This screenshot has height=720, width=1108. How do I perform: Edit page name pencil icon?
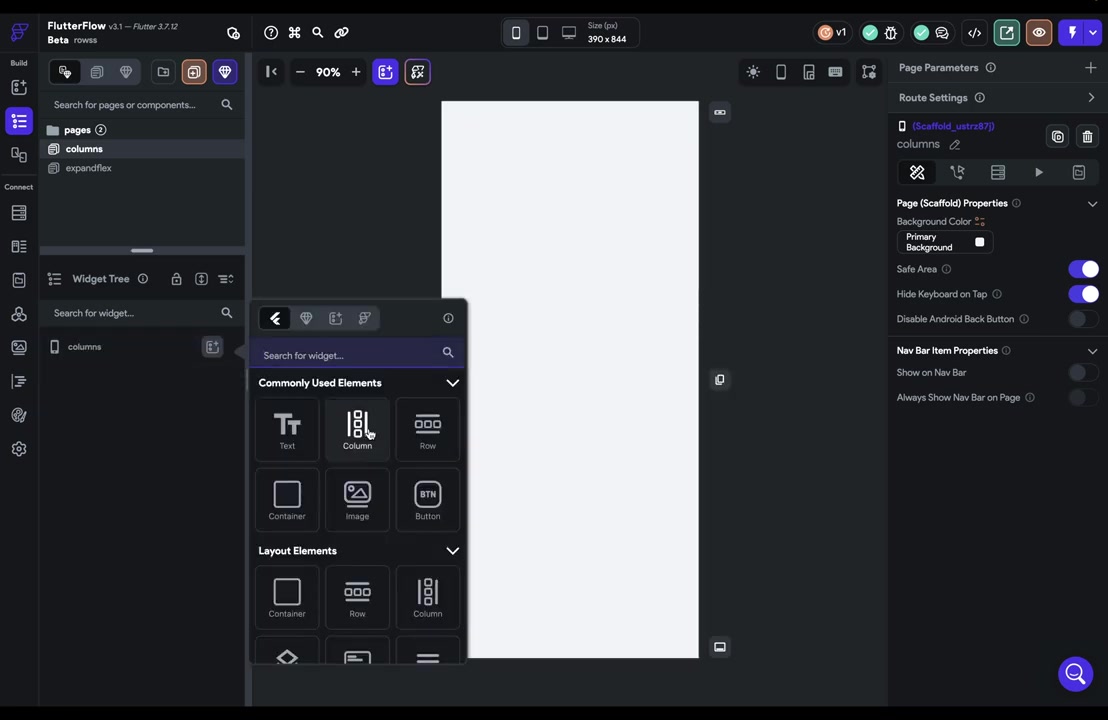[x=955, y=145]
